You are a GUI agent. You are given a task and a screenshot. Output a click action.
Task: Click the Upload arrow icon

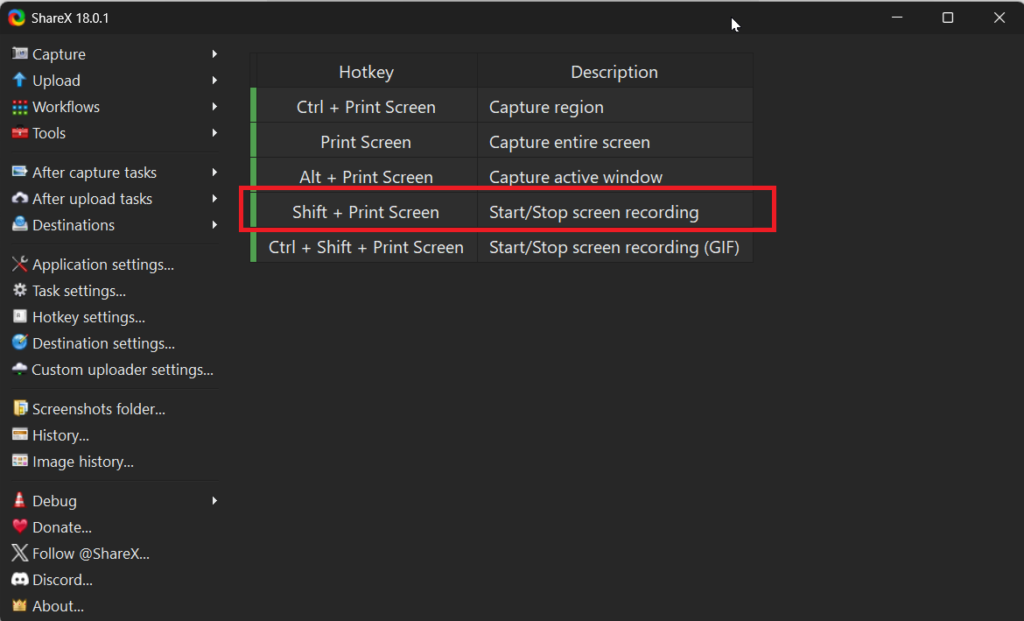coord(19,80)
